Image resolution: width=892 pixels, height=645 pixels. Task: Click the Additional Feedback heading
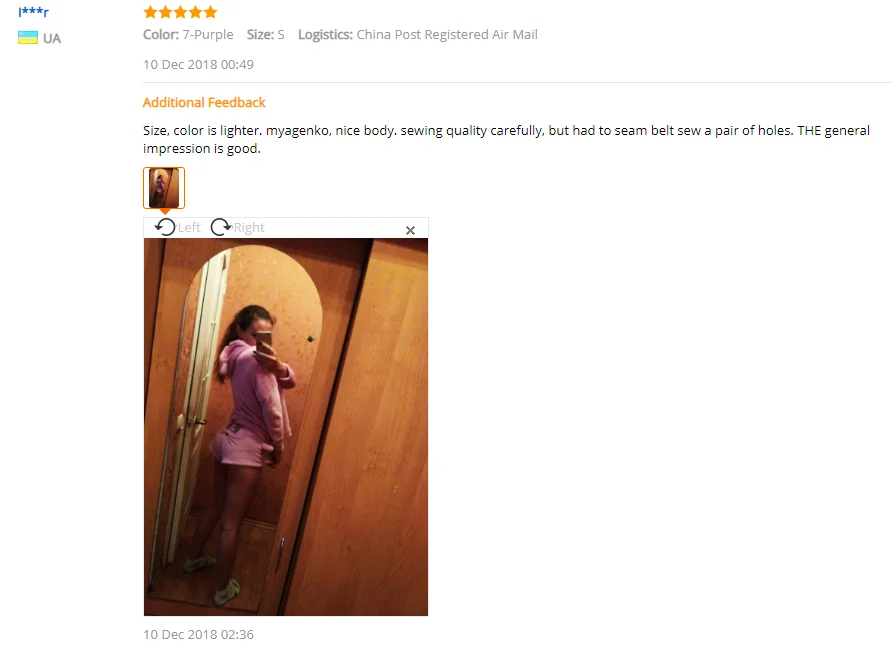pyautogui.click(x=204, y=102)
